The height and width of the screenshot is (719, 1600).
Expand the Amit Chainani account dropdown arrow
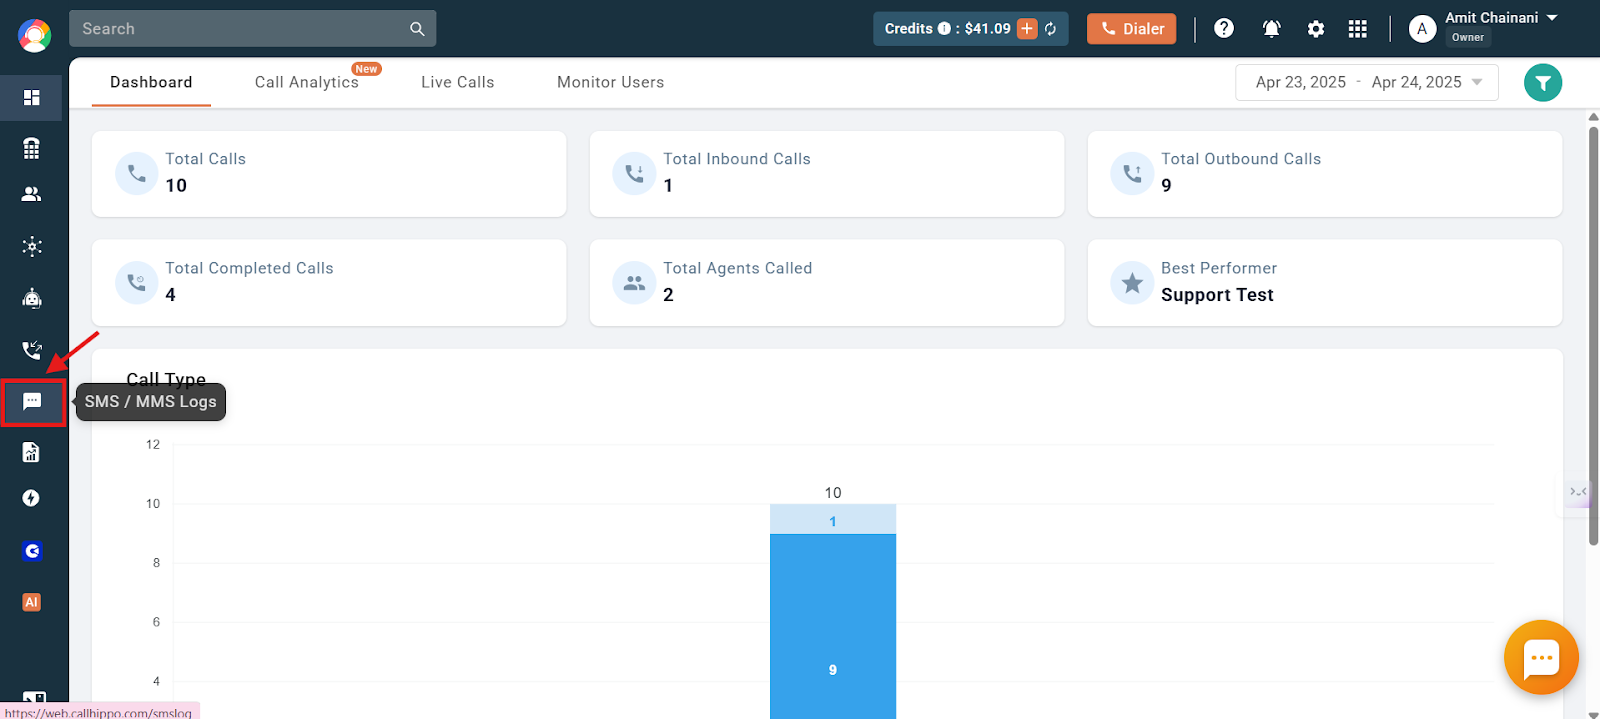1552,18
